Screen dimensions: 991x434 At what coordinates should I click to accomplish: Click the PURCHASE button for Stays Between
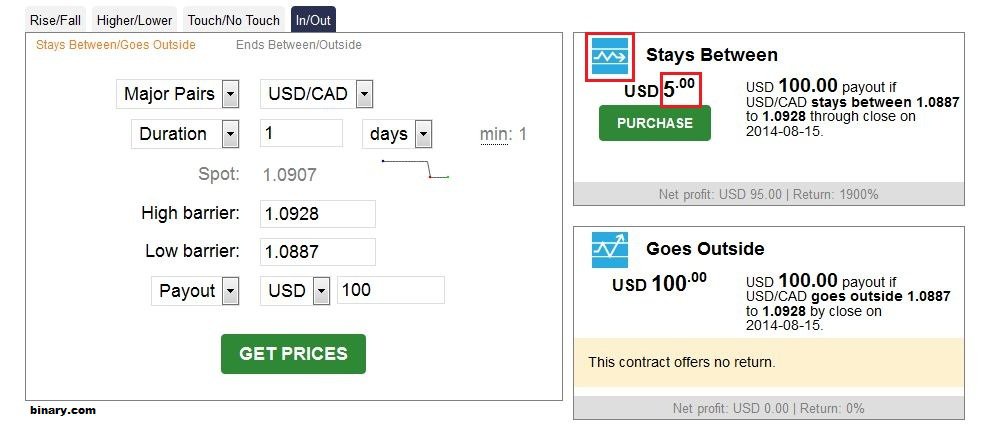pos(655,123)
